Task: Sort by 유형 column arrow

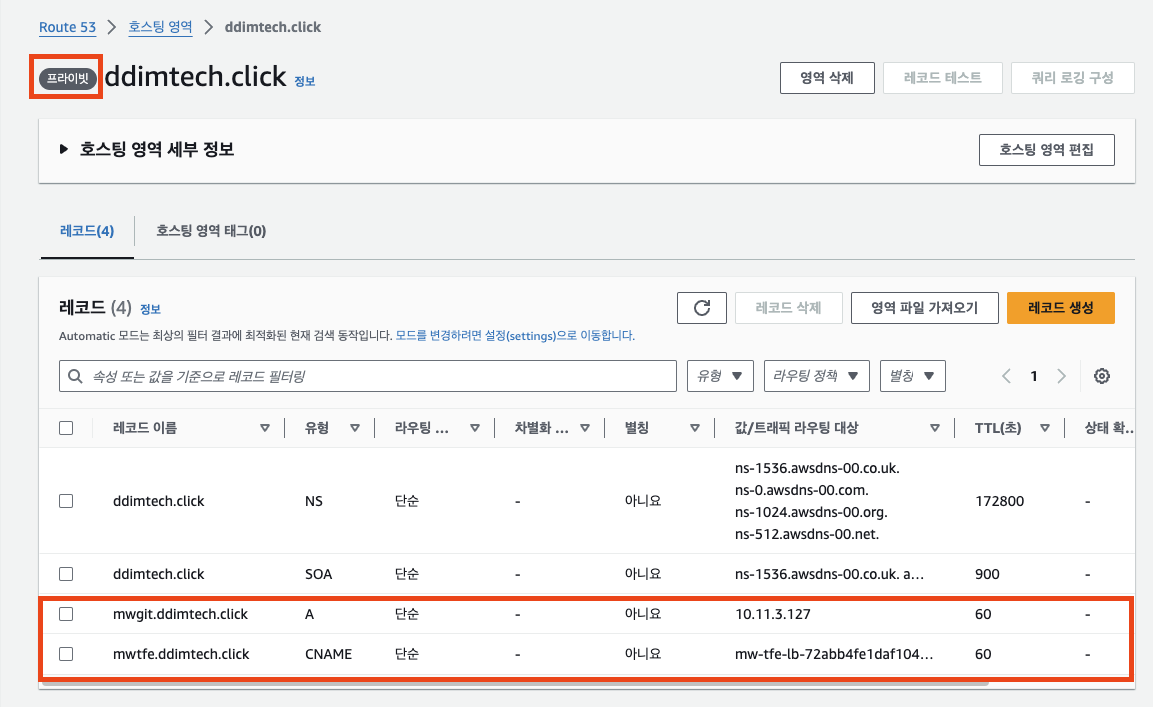Action: click(354, 428)
